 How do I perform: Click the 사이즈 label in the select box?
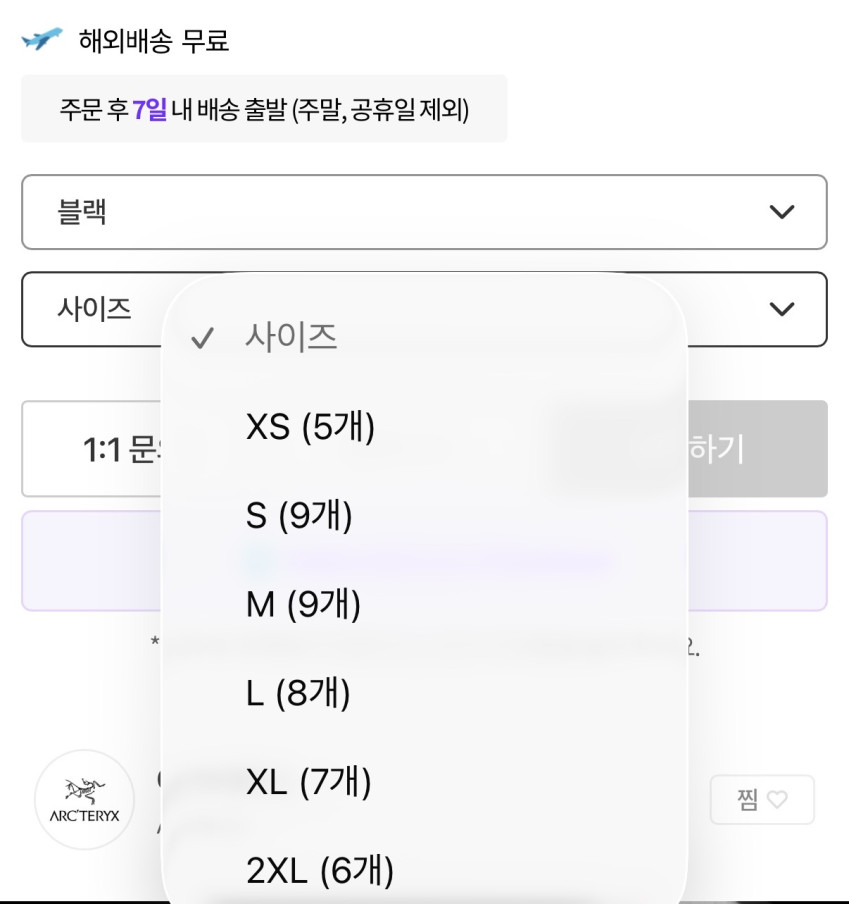point(95,309)
